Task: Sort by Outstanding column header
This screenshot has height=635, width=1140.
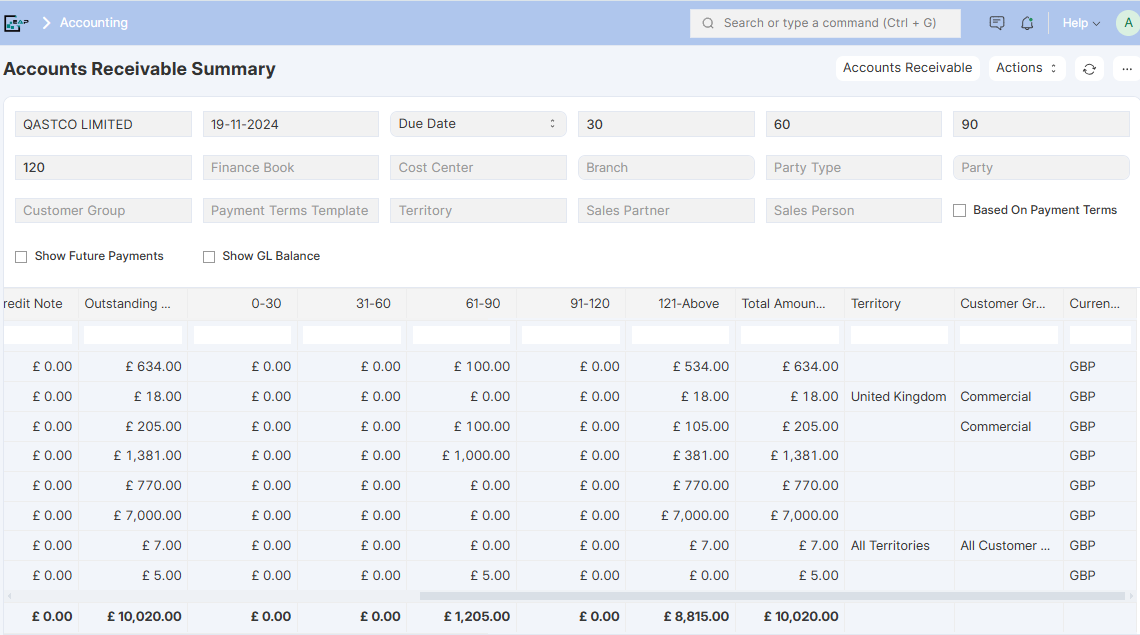Action: coord(133,304)
